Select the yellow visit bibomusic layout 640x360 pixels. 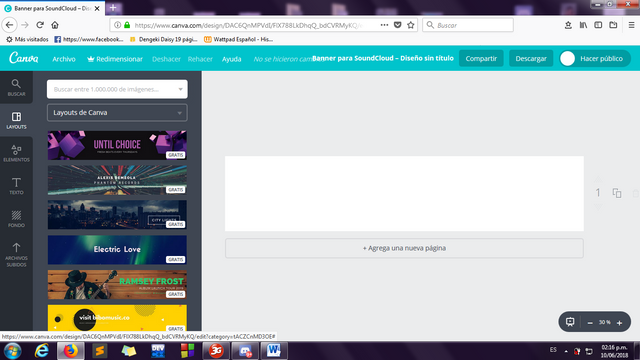click(x=117, y=318)
